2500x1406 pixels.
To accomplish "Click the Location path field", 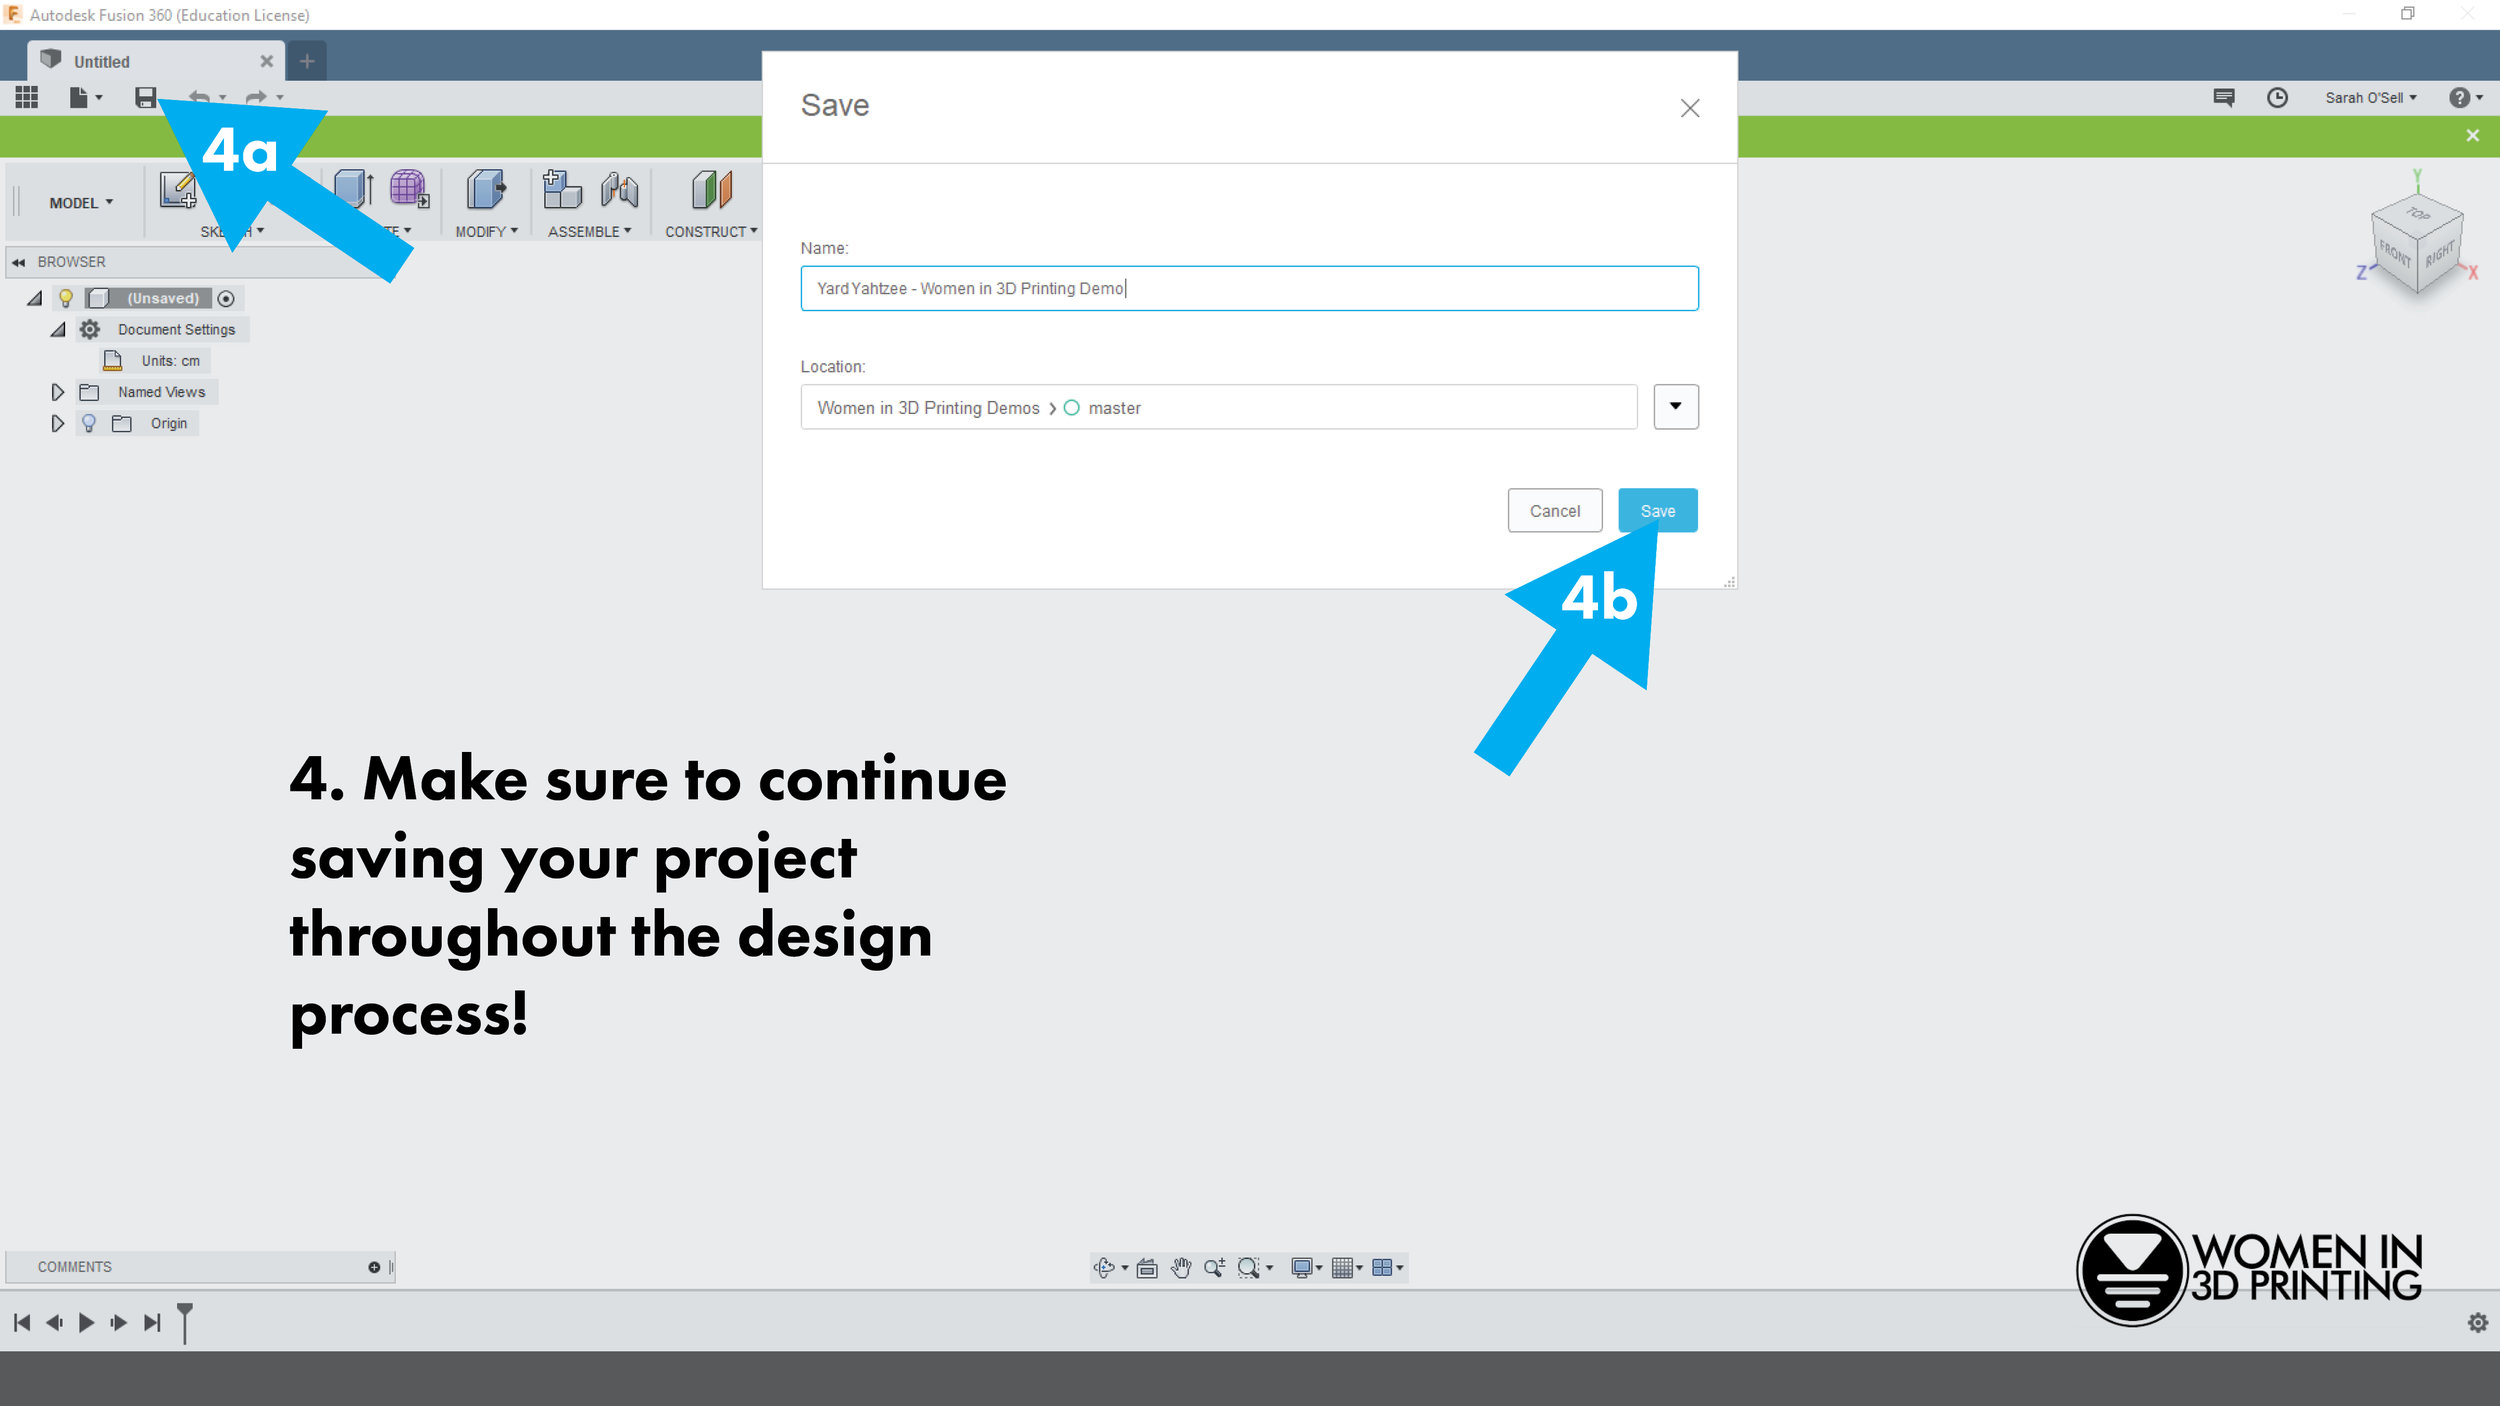I will pos(1218,407).
